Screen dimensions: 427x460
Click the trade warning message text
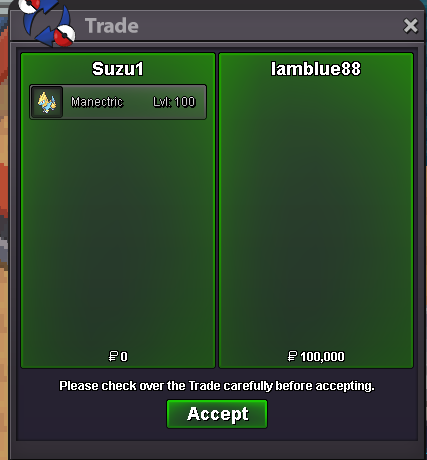tap(217, 386)
